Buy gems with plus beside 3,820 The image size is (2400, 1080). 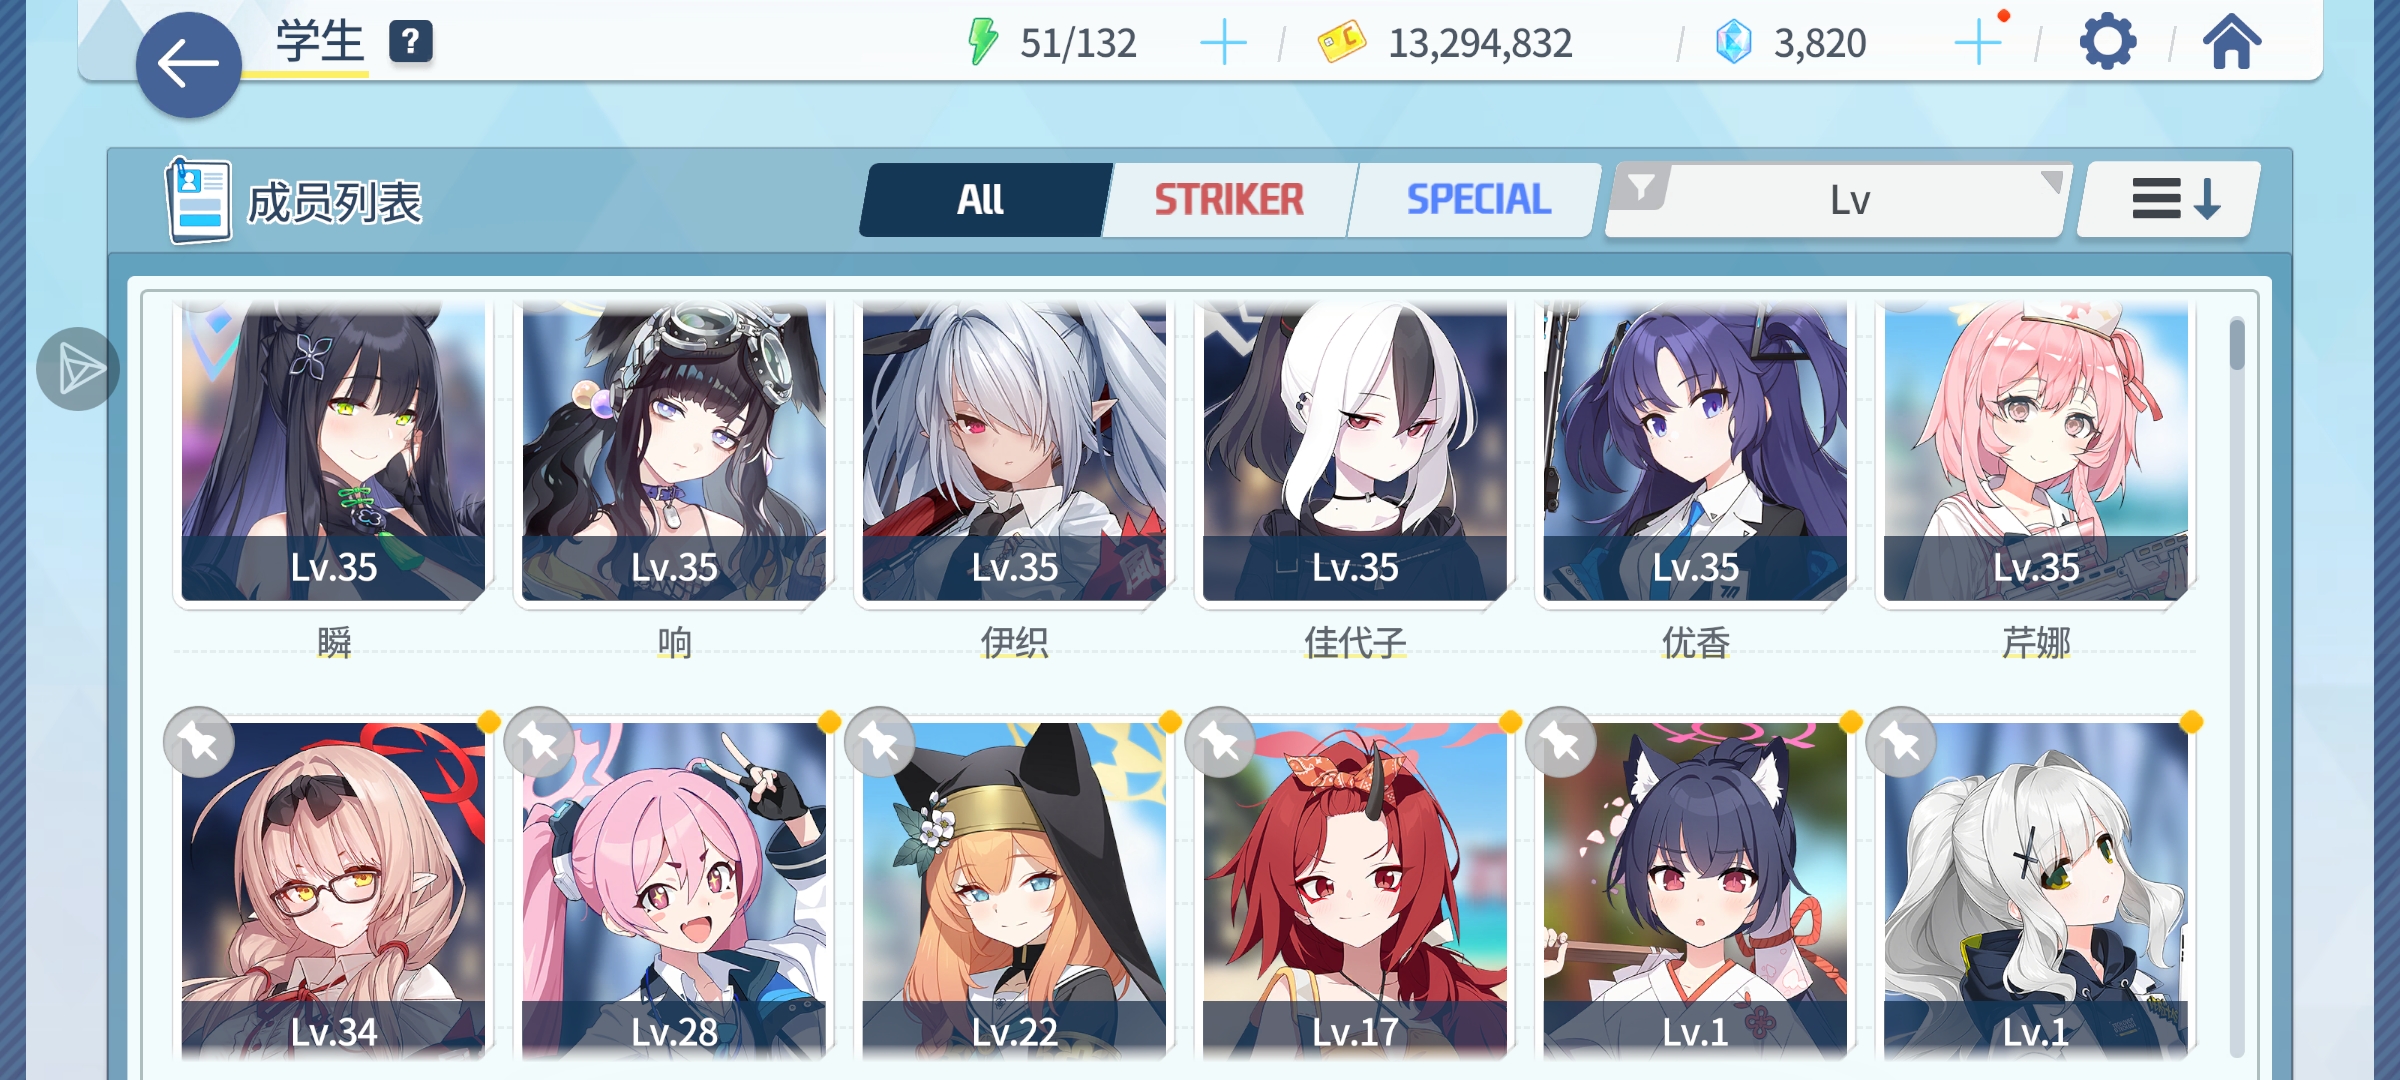coord(1977,43)
